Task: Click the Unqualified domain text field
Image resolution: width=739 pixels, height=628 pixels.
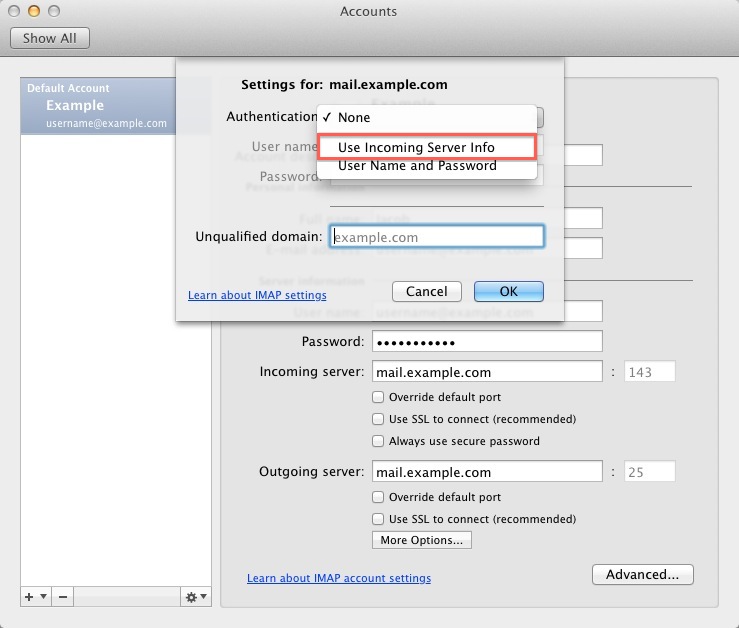Action: 436,237
